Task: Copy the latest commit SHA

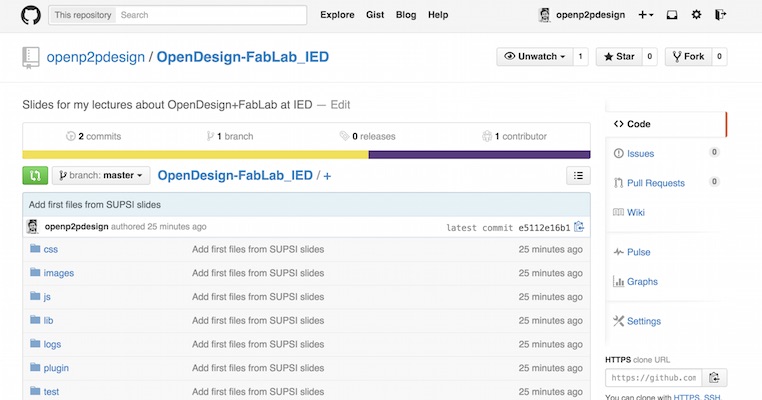Action: tap(579, 227)
